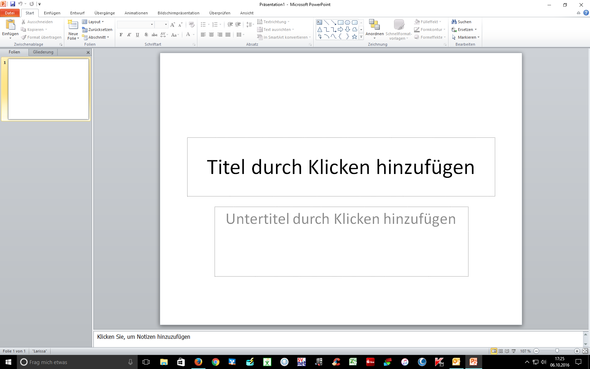Screen dimensions: 590x369
Task: Select the text box shape tool
Action: (319, 22)
